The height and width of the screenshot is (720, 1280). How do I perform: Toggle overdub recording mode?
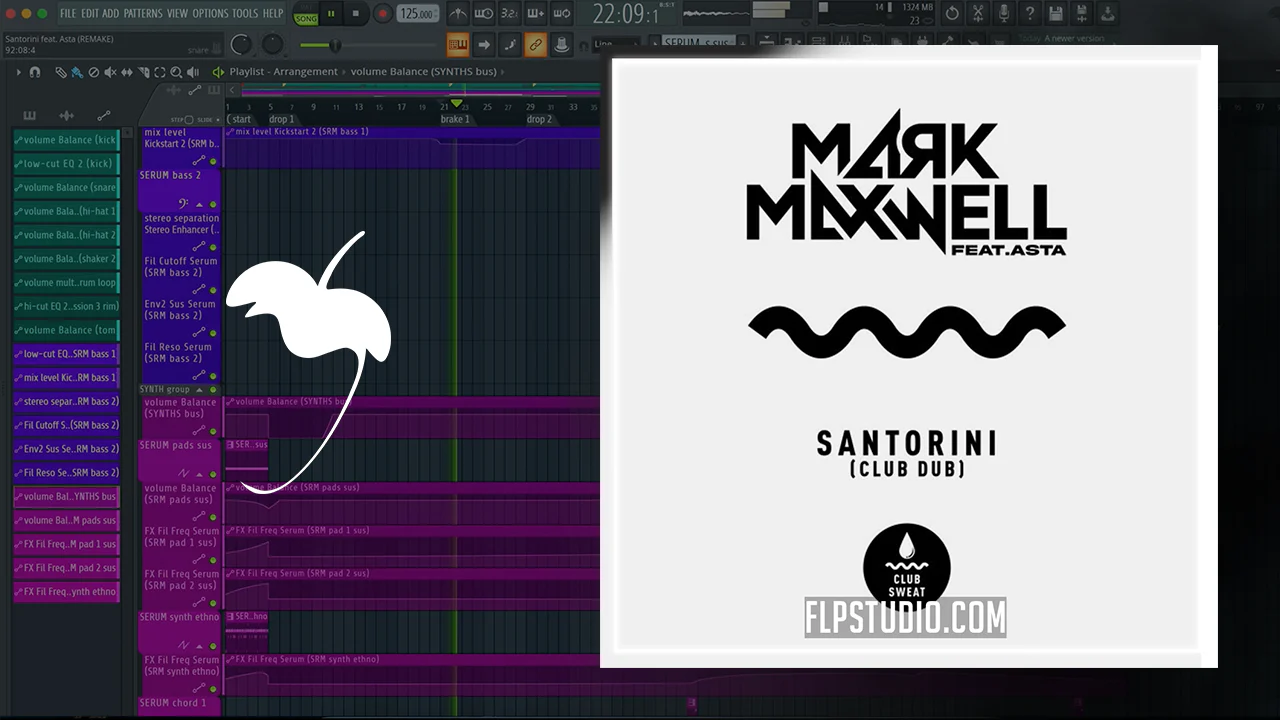tap(535, 14)
